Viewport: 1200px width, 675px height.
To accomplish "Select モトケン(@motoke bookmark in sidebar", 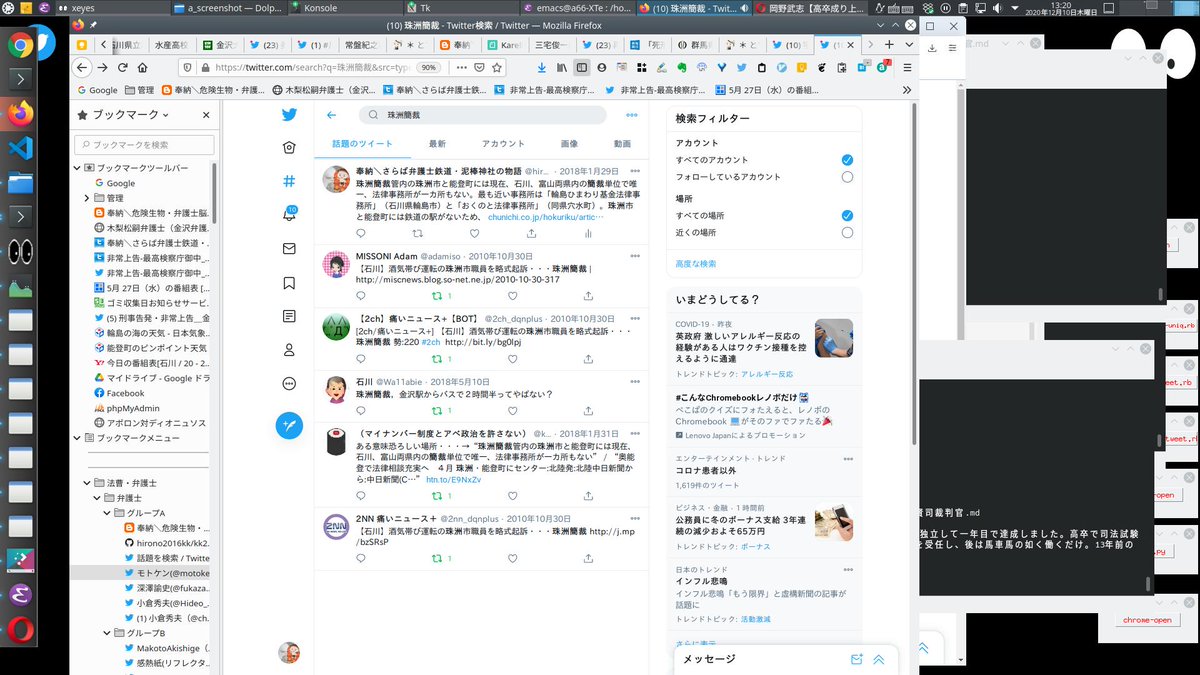I will click(x=167, y=573).
